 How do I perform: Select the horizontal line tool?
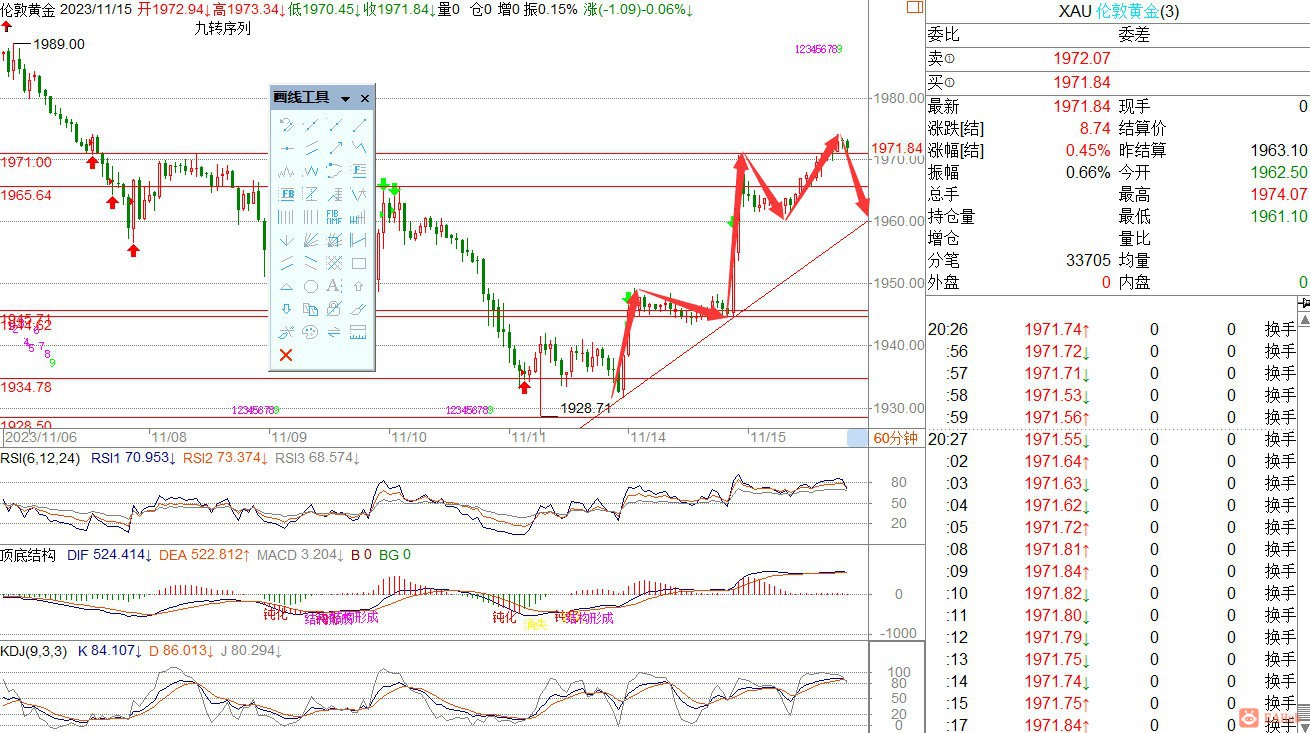(x=286, y=148)
